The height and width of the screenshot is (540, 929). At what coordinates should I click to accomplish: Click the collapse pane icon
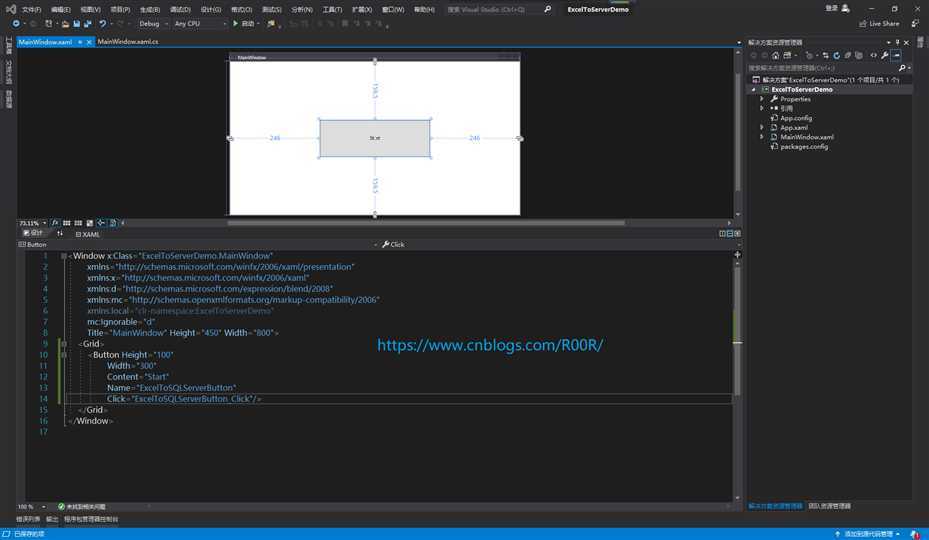tap(738, 234)
